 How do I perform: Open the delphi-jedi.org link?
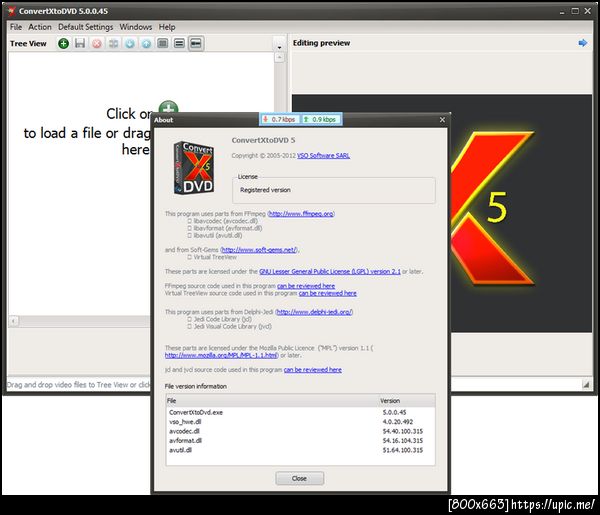pyautogui.click(x=314, y=312)
